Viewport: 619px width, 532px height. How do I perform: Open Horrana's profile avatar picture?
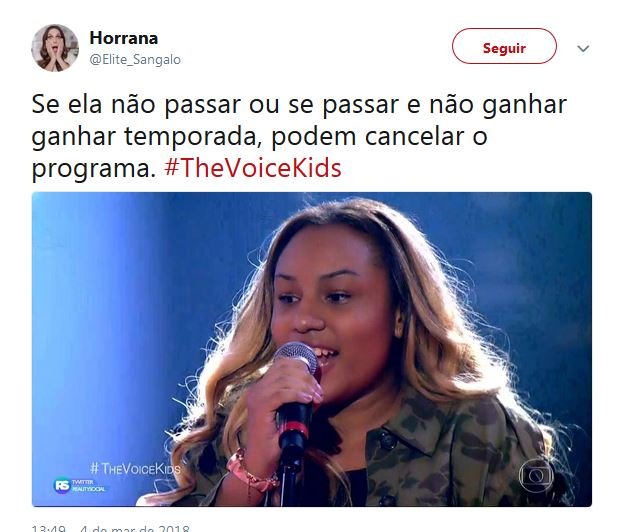[x=55, y=48]
